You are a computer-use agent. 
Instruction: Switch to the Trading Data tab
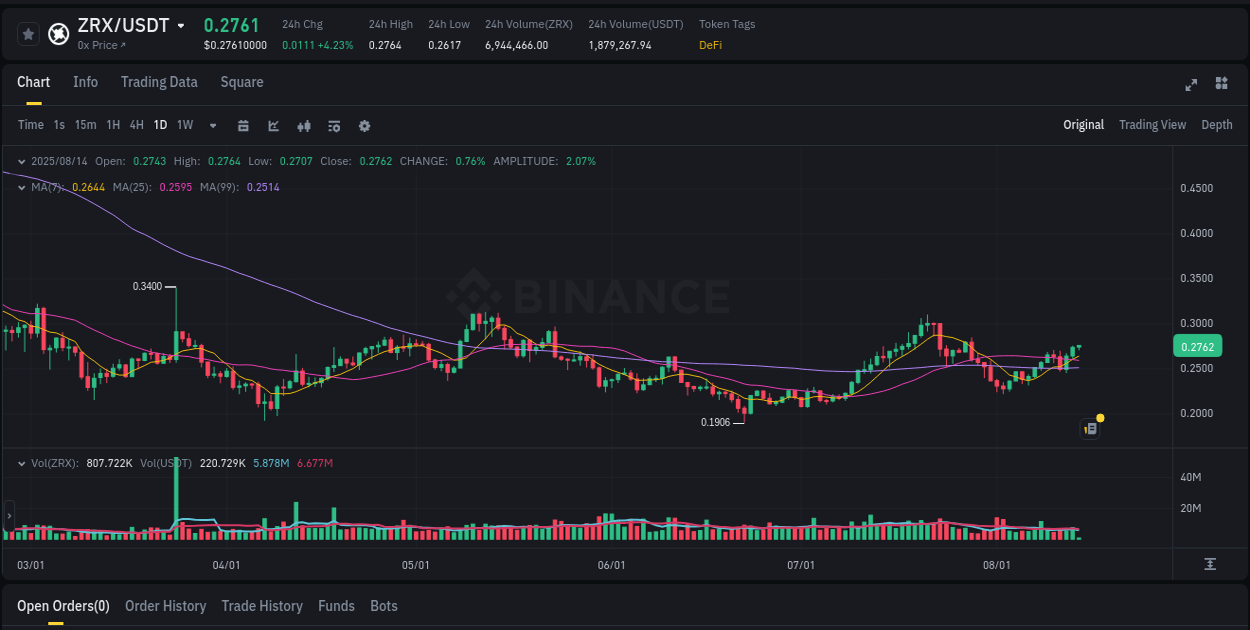pyautogui.click(x=159, y=82)
